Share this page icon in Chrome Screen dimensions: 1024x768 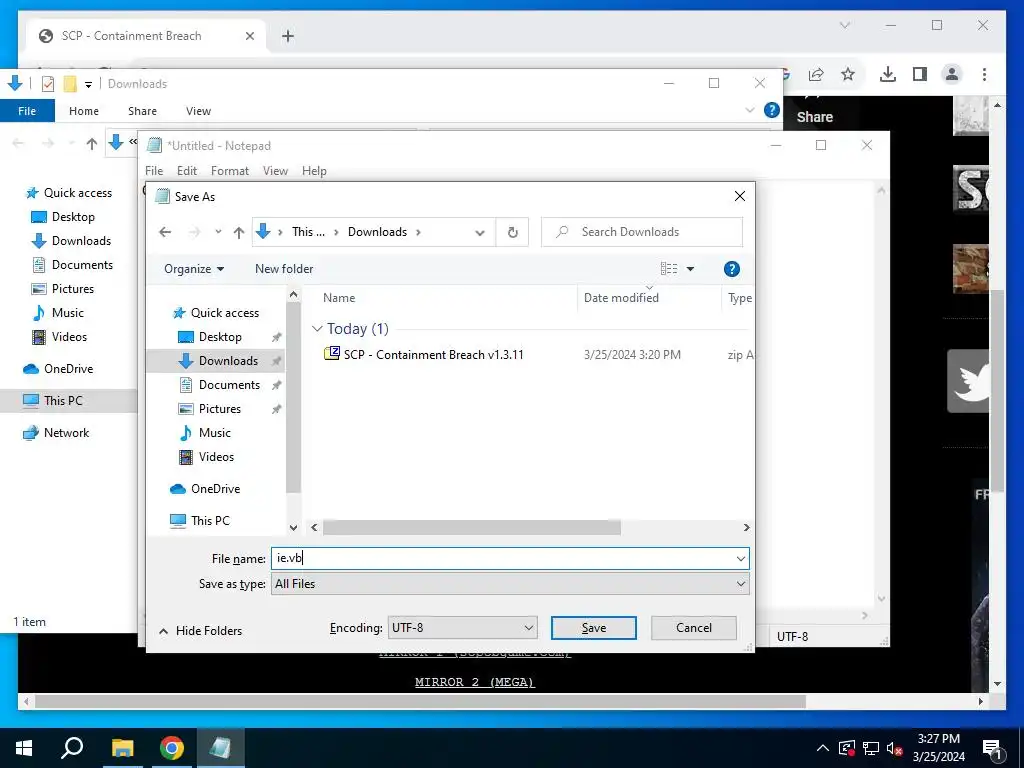816,74
